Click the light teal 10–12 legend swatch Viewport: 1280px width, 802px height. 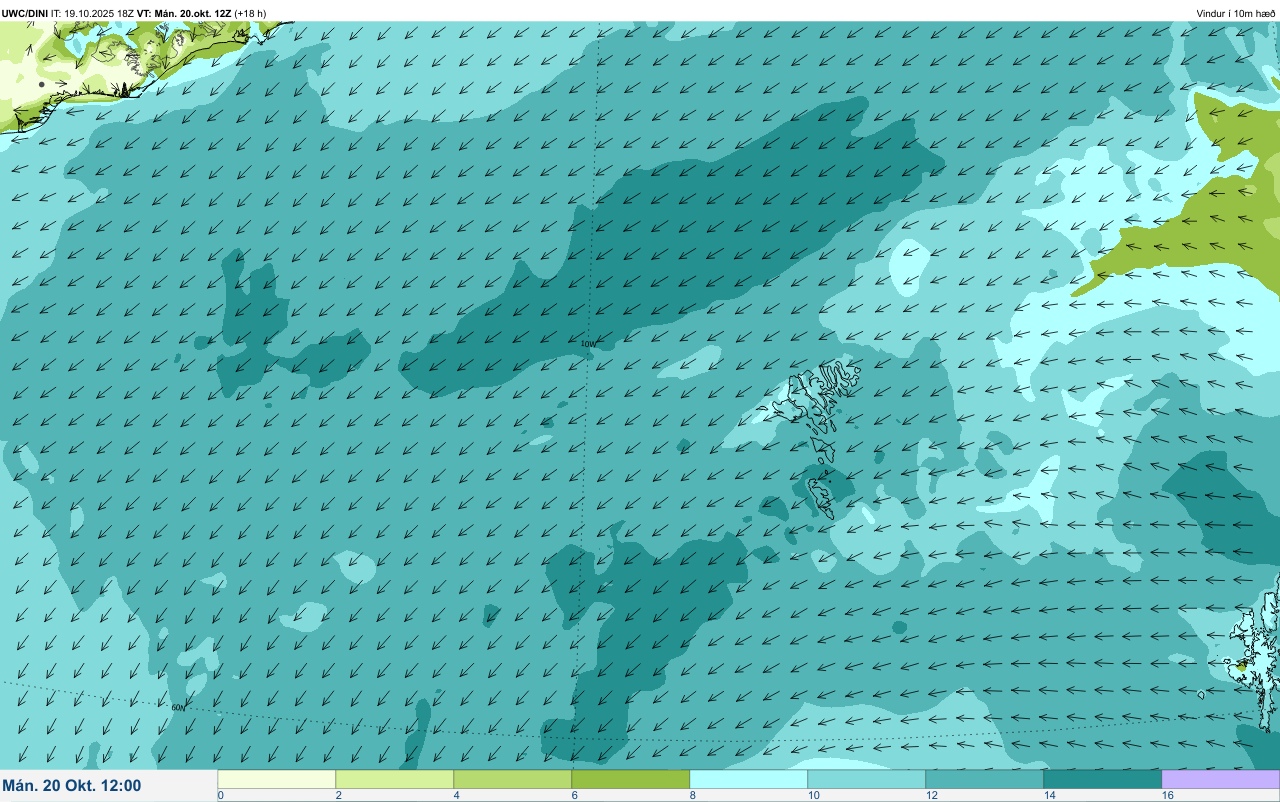point(867,779)
